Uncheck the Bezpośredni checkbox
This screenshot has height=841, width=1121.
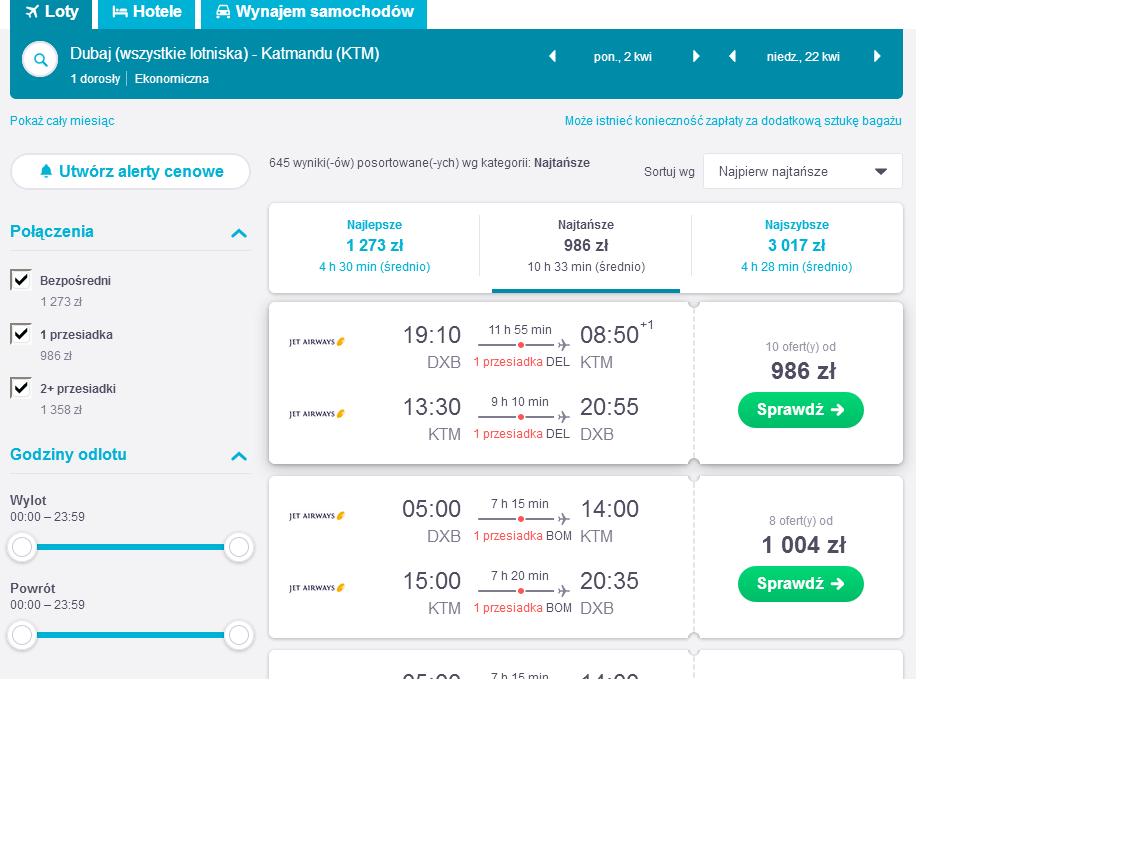(21, 280)
